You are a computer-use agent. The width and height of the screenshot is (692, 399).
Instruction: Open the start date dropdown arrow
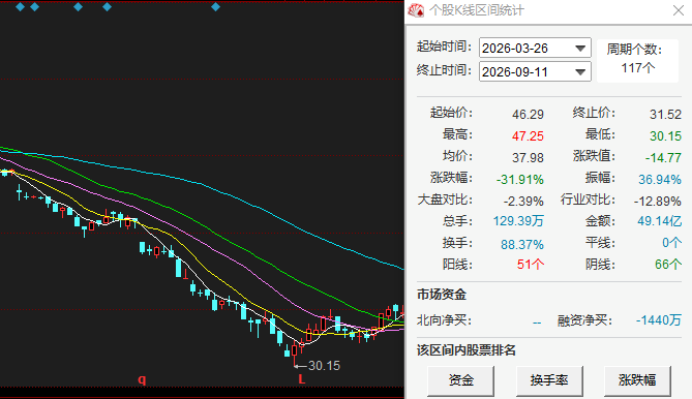(581, 48)
